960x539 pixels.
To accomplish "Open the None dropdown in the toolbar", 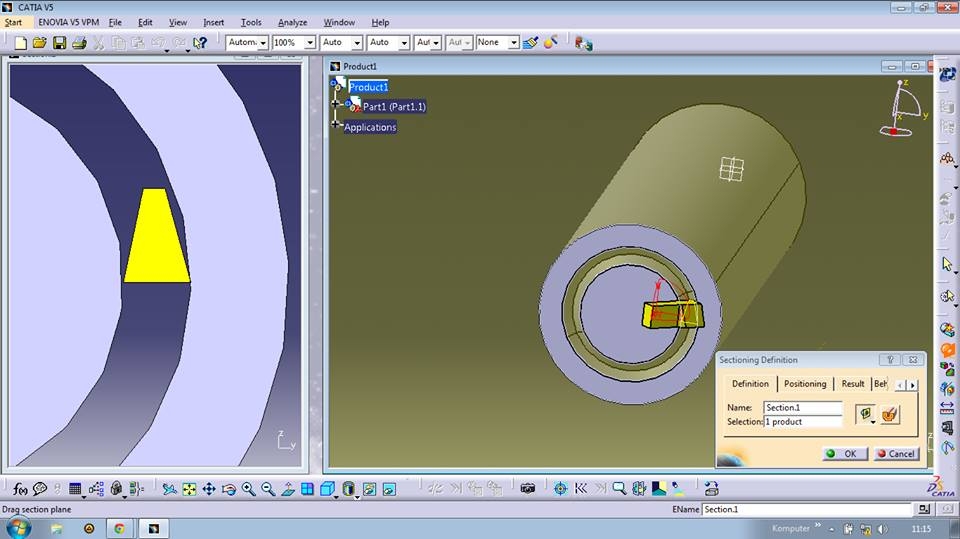I will coord(514,43).
